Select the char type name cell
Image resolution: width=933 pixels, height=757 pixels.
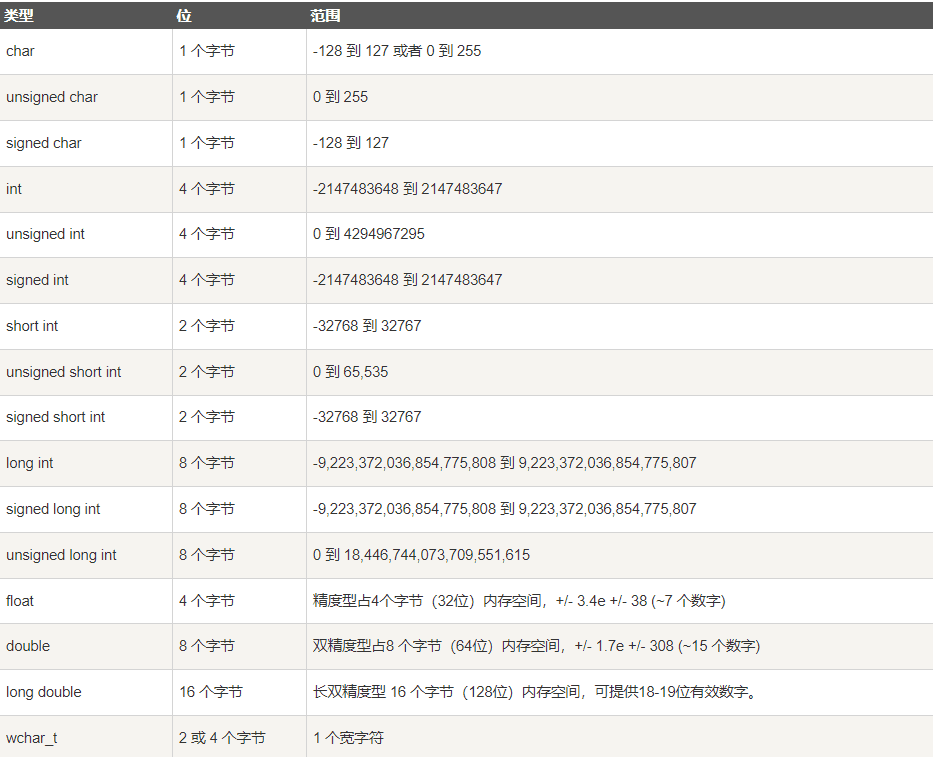(x=20, y=51)
